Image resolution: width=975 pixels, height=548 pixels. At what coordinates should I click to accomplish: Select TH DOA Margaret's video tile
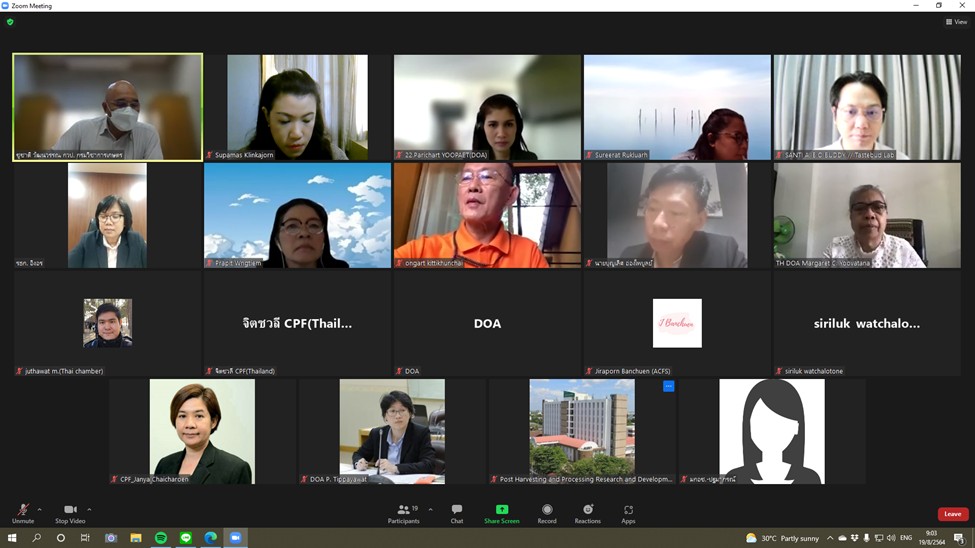pos(867,215)
